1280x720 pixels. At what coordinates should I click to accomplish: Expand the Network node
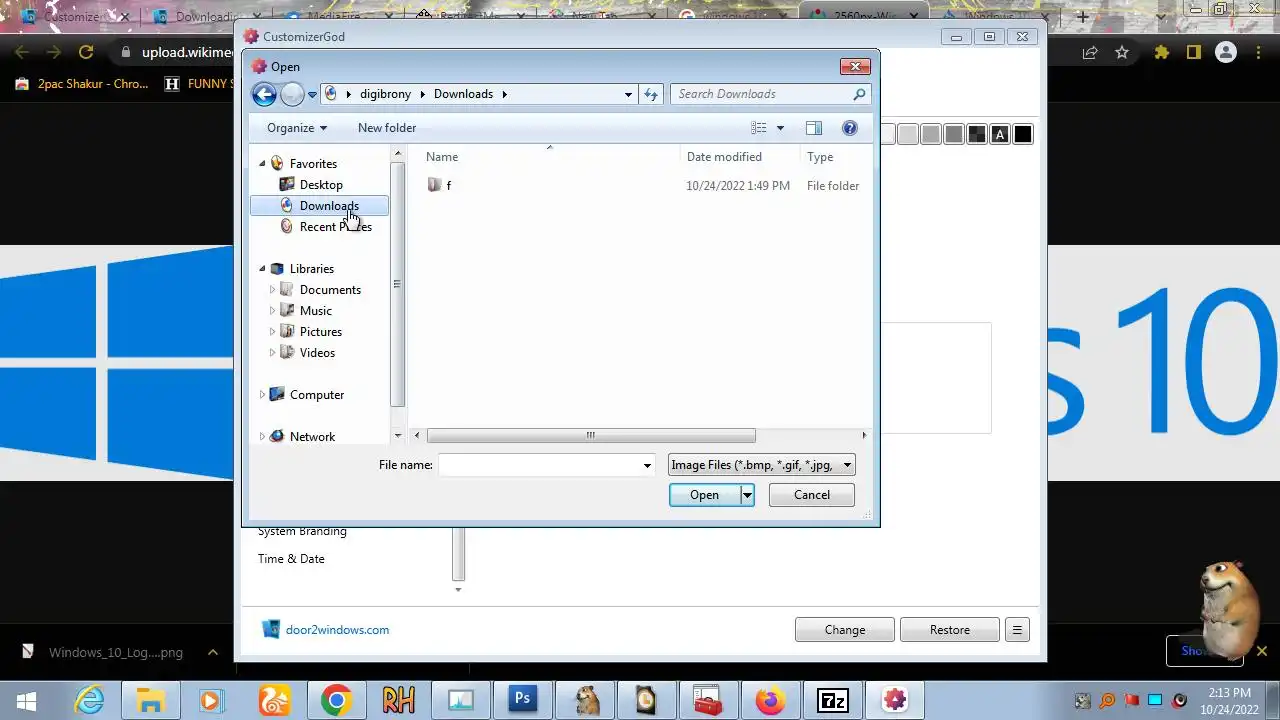pyautogui.click(x=263, y=437)
